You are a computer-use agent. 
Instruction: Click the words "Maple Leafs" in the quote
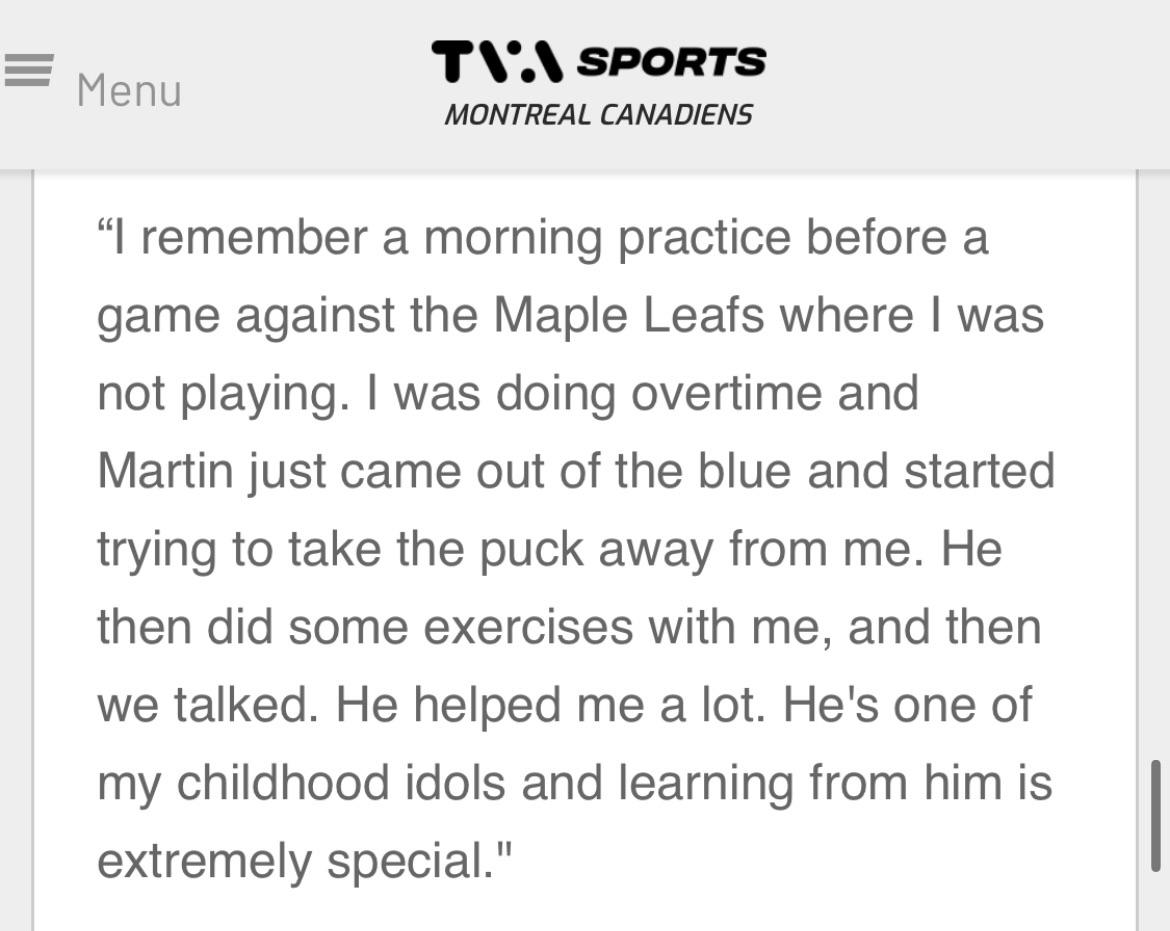pos(630,315)
